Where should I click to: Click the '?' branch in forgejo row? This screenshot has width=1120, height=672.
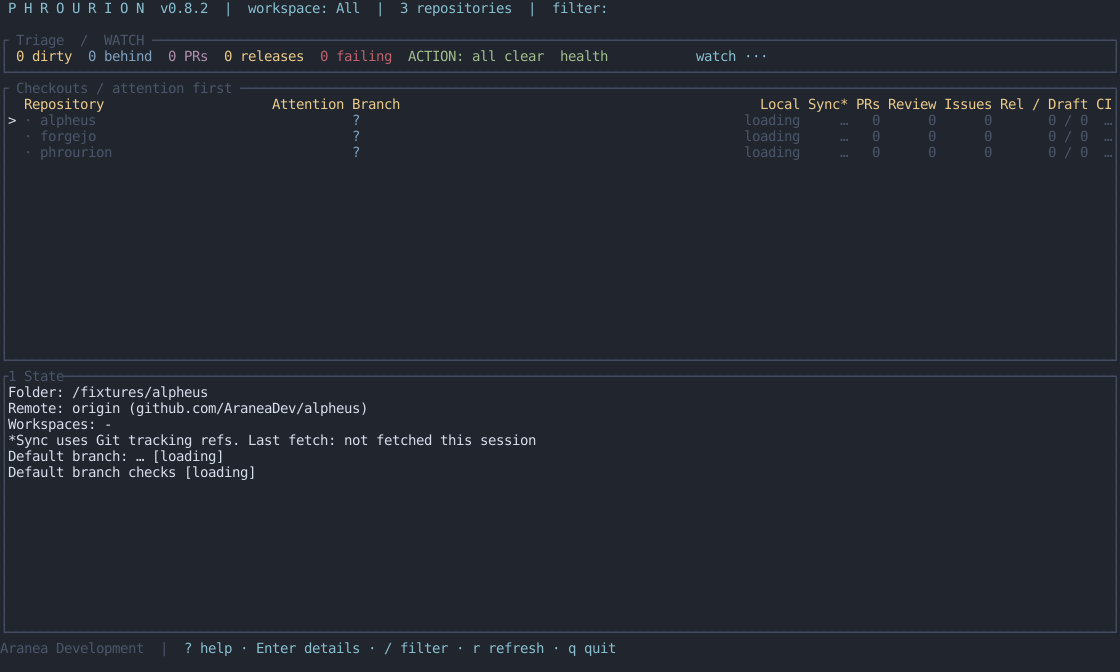click(356, 136)
